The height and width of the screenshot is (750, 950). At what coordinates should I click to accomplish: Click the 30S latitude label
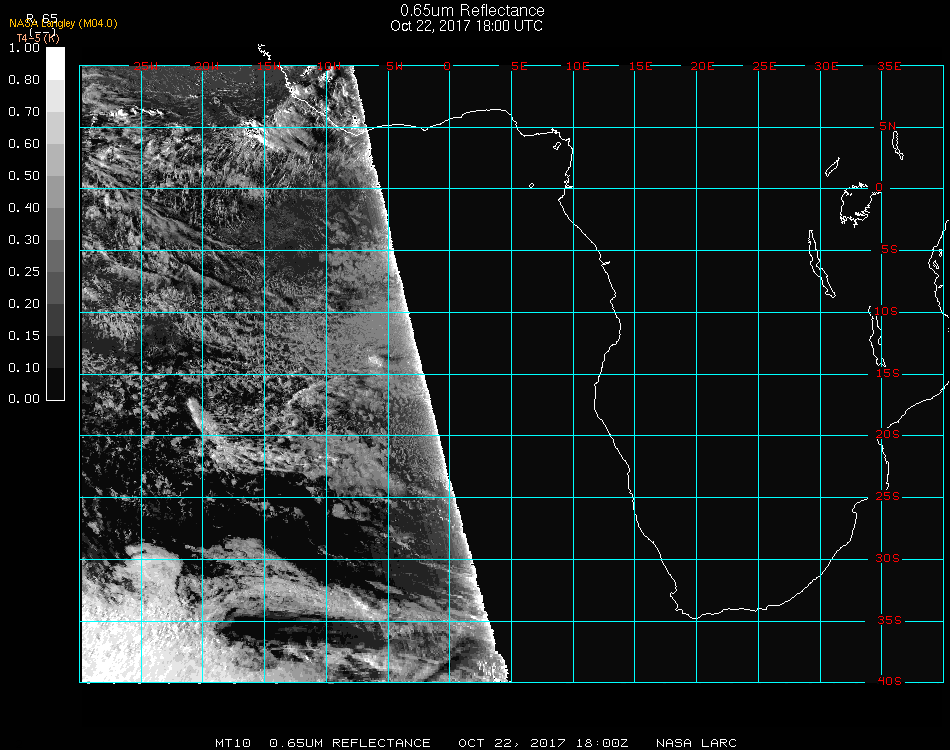pos(888,559)
